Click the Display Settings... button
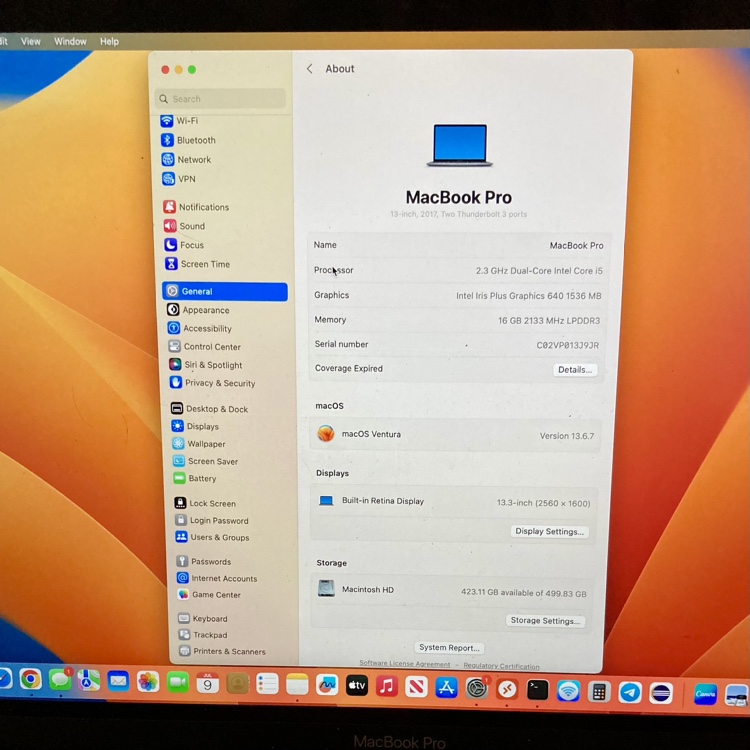The image size is (750, 750). [550, 531]
